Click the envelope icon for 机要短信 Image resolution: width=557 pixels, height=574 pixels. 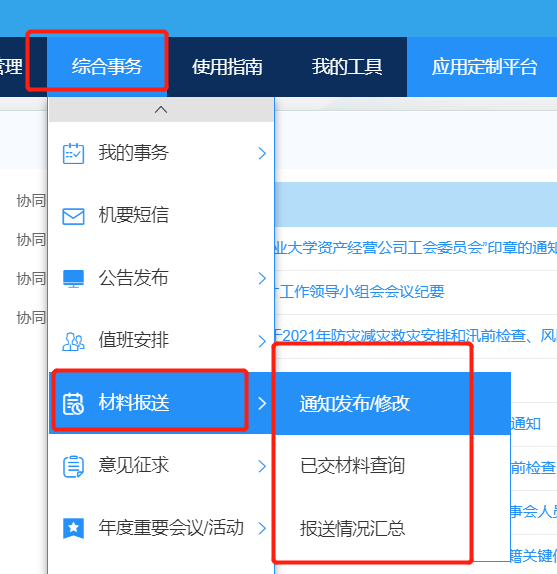73,216
